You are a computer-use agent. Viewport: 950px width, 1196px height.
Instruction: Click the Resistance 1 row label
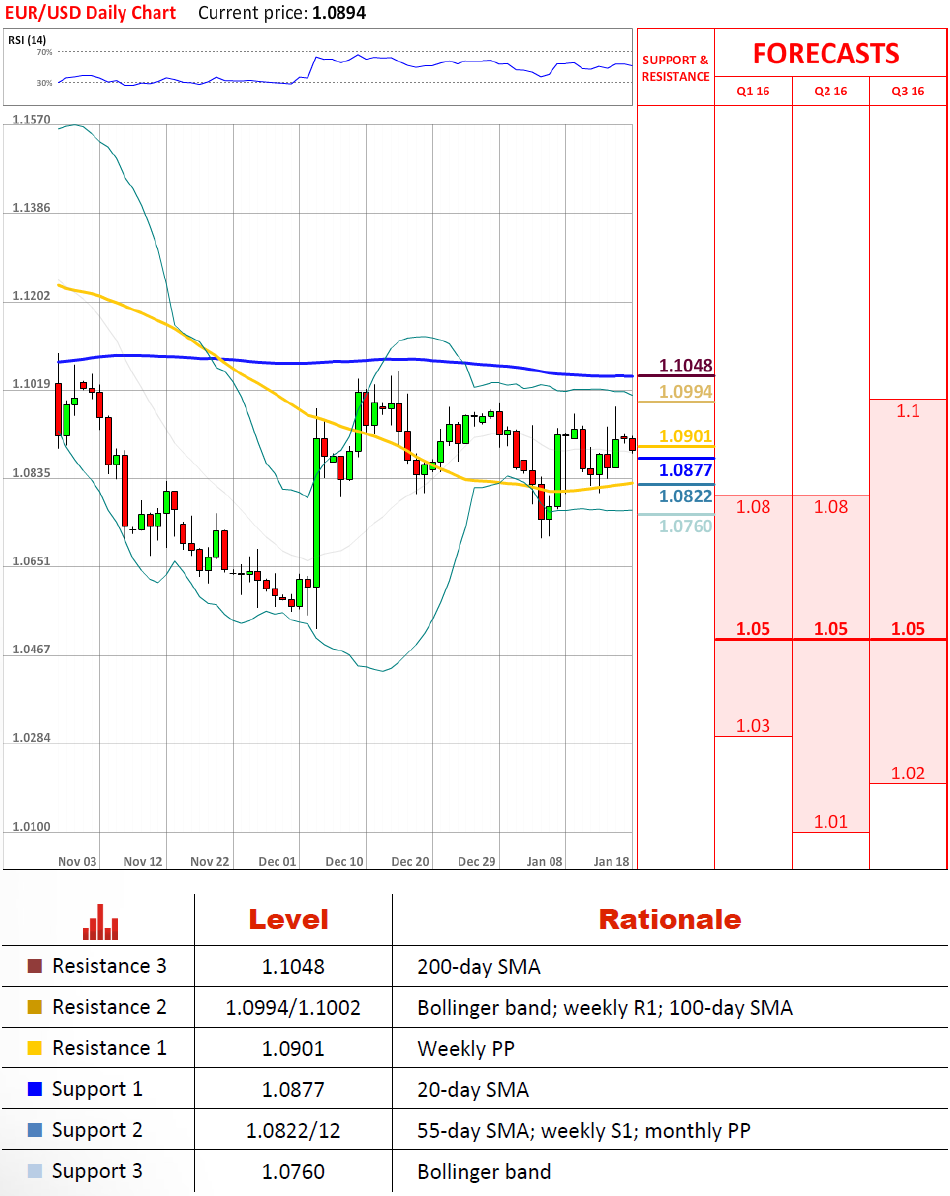pyautogui.click(x=109, y=1049)
